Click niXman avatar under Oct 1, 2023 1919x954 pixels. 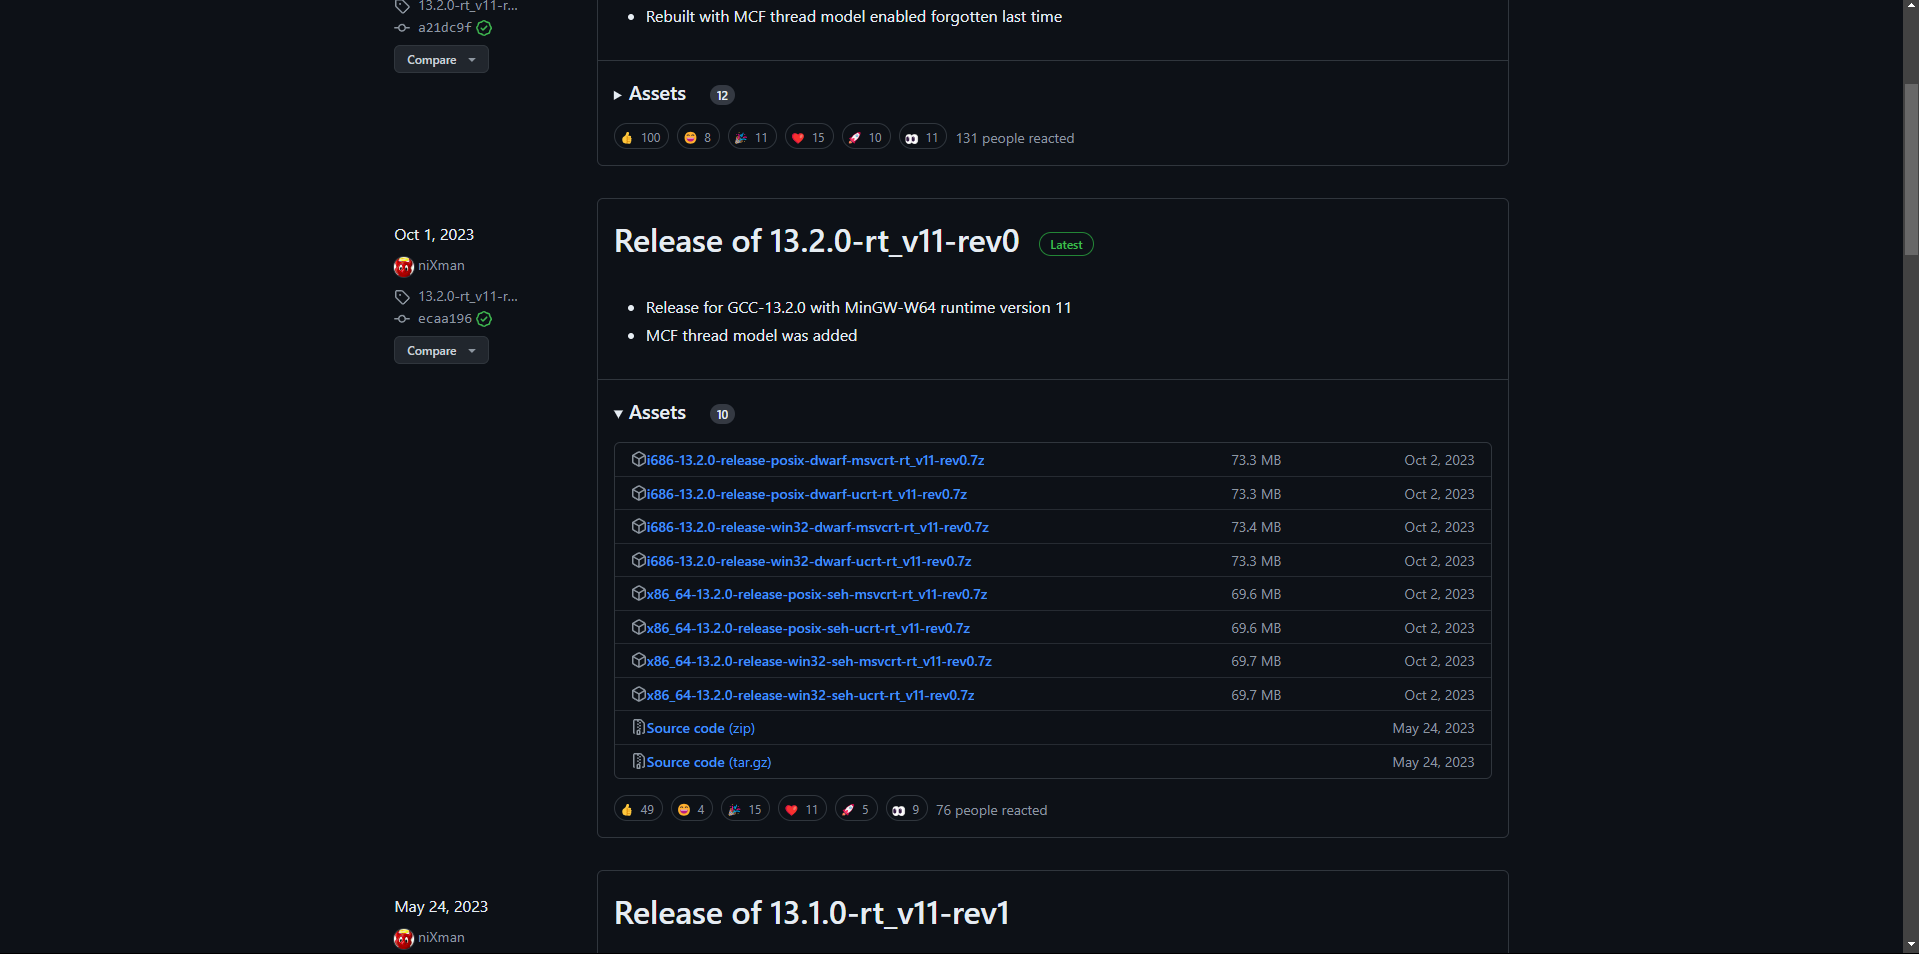(404, 266)
